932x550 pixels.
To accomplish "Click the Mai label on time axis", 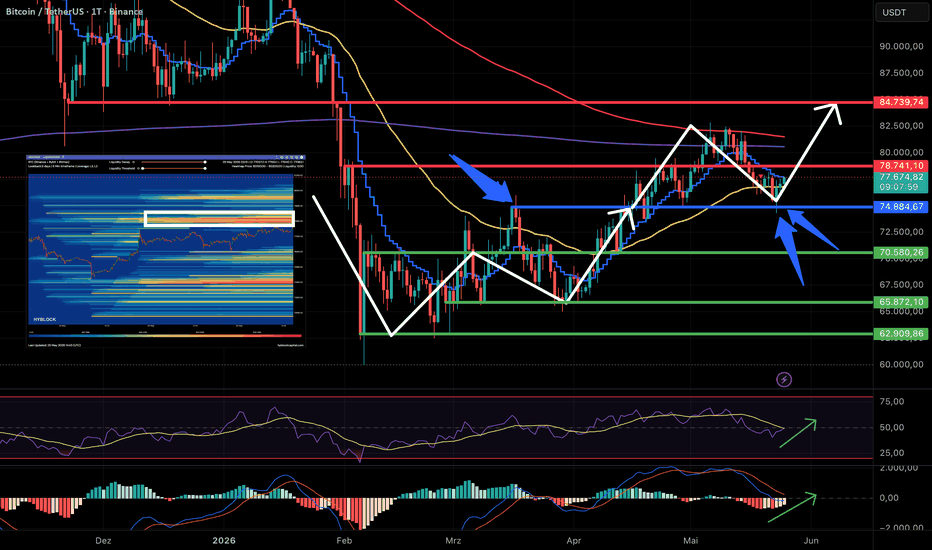I will (x=691, y=540).
